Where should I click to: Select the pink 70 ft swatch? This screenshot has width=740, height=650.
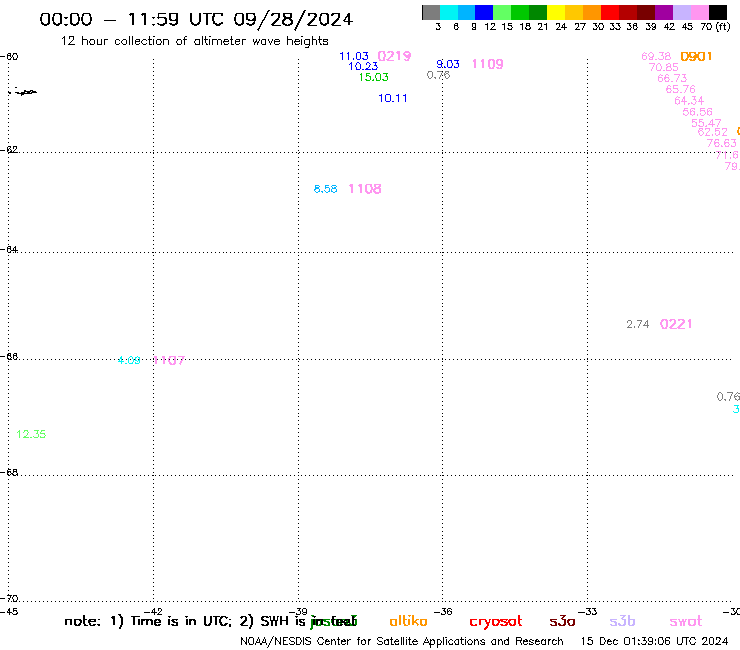(x=700, y=12)
